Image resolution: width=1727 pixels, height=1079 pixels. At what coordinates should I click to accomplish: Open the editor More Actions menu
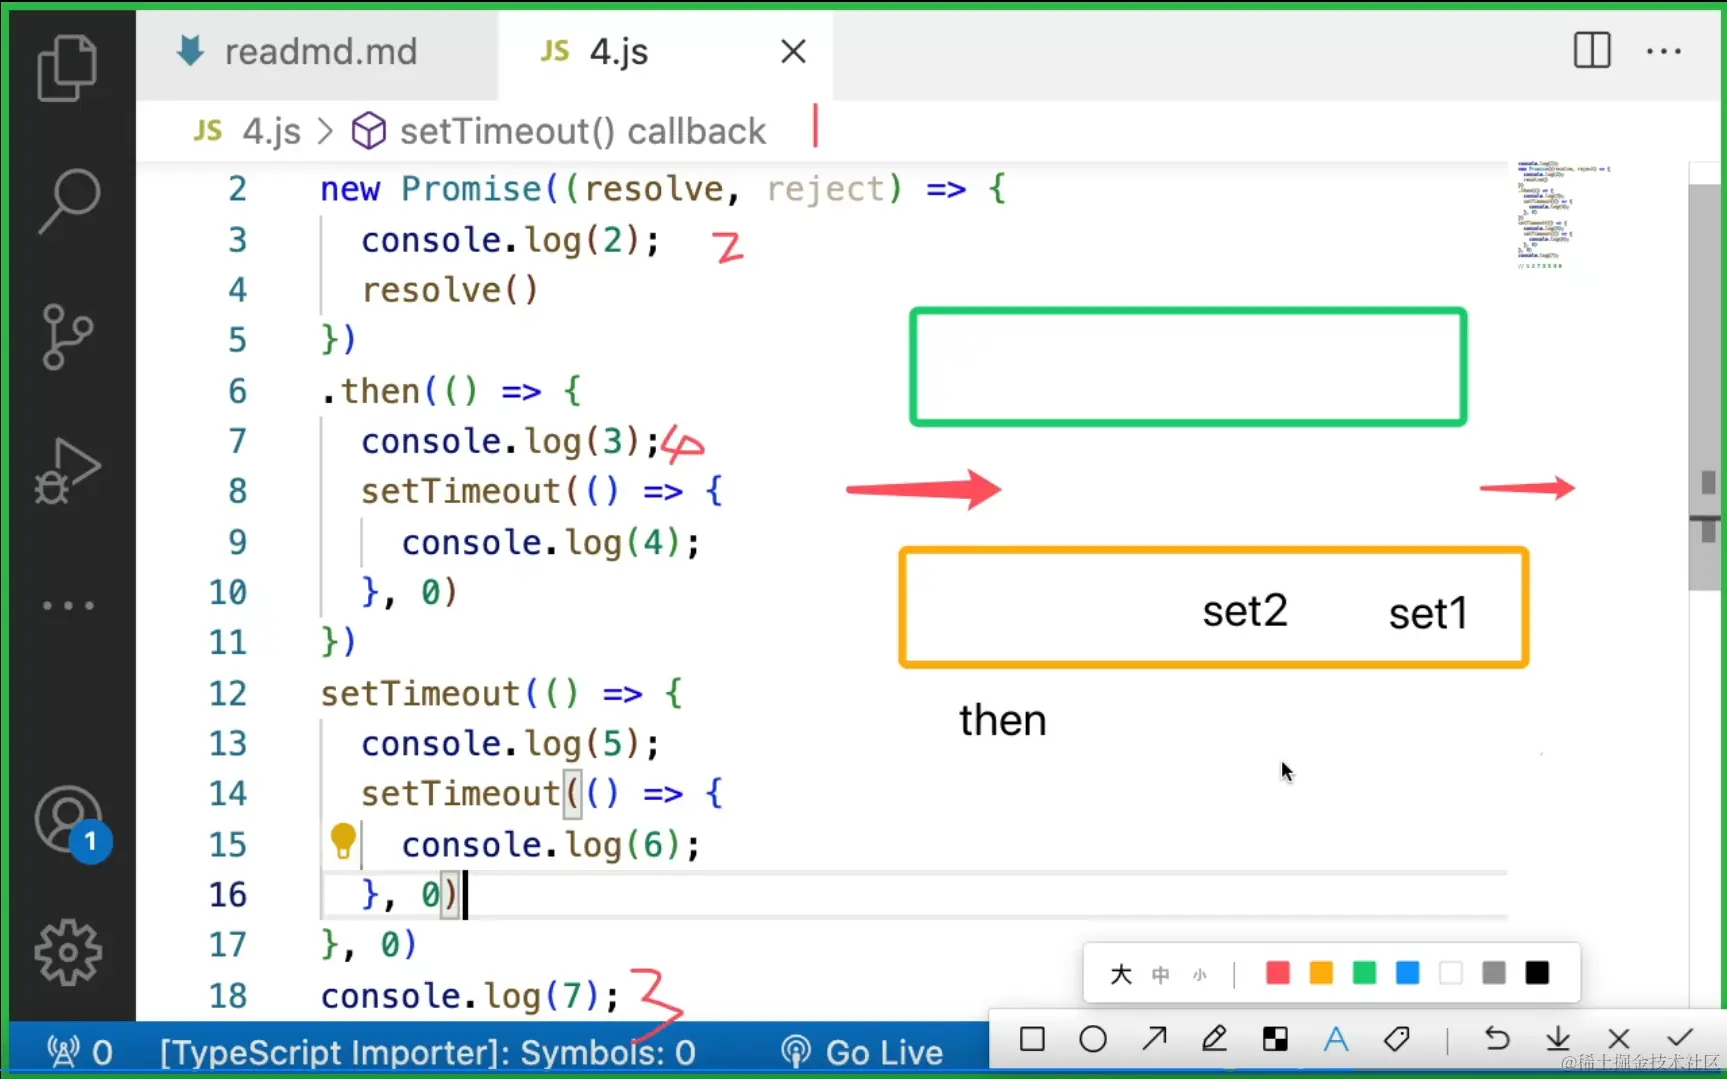click(x=1664, y=51)
